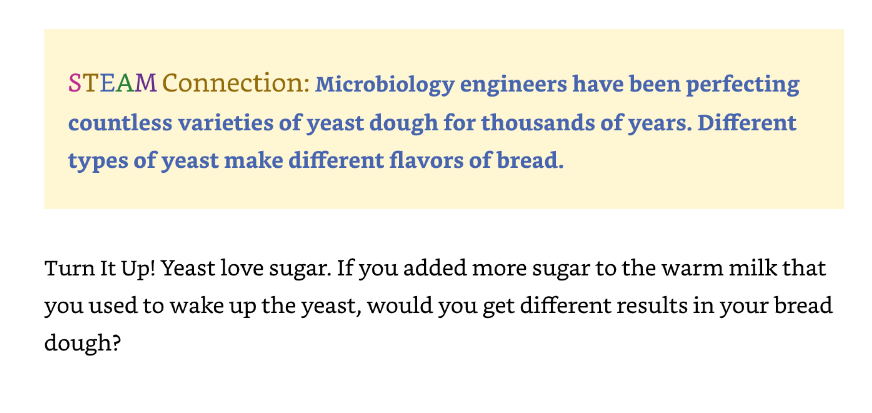The image size is (872, 413).
Task: Click the word Connection: in the heading
Action: pyautogui.click(x=236, y=83)
